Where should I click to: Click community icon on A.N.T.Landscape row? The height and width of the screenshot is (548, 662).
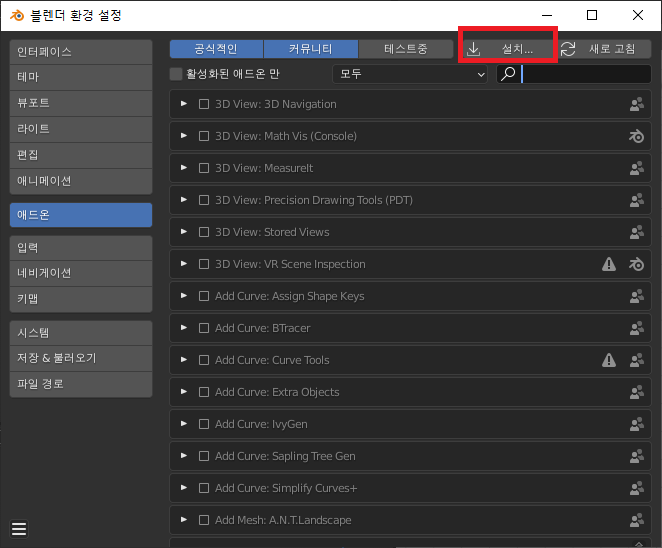click(x=637, y=520)
